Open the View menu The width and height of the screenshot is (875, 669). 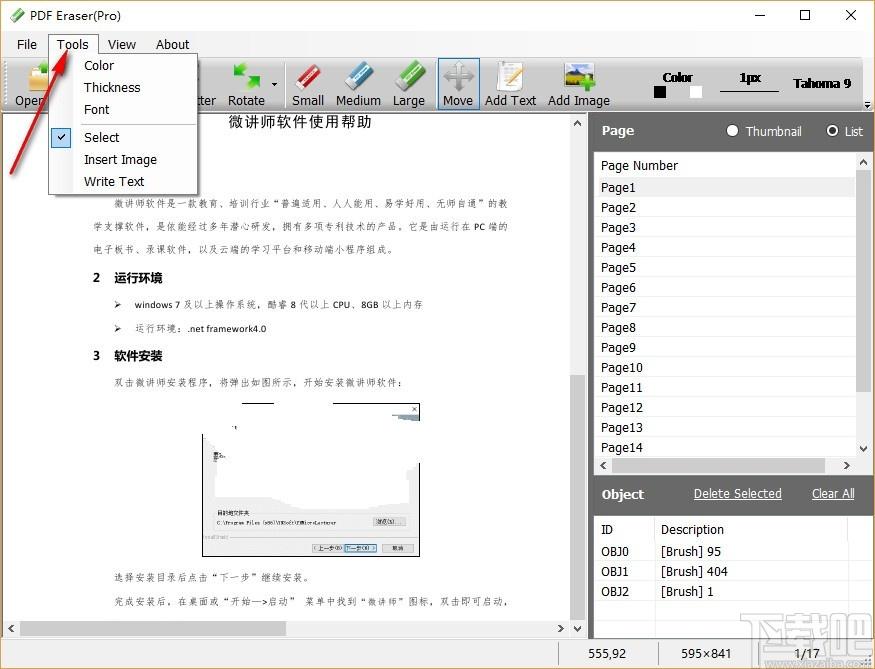[x=122, y=45]
